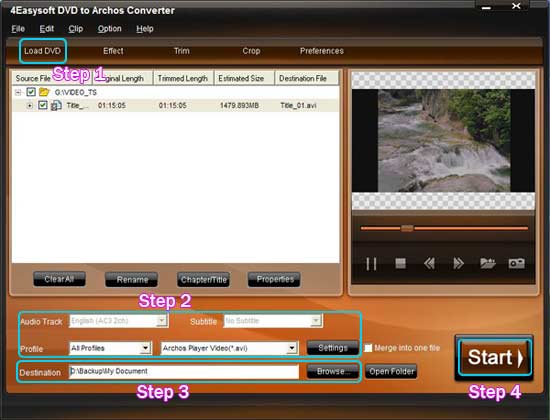Open the File menu

18,29
